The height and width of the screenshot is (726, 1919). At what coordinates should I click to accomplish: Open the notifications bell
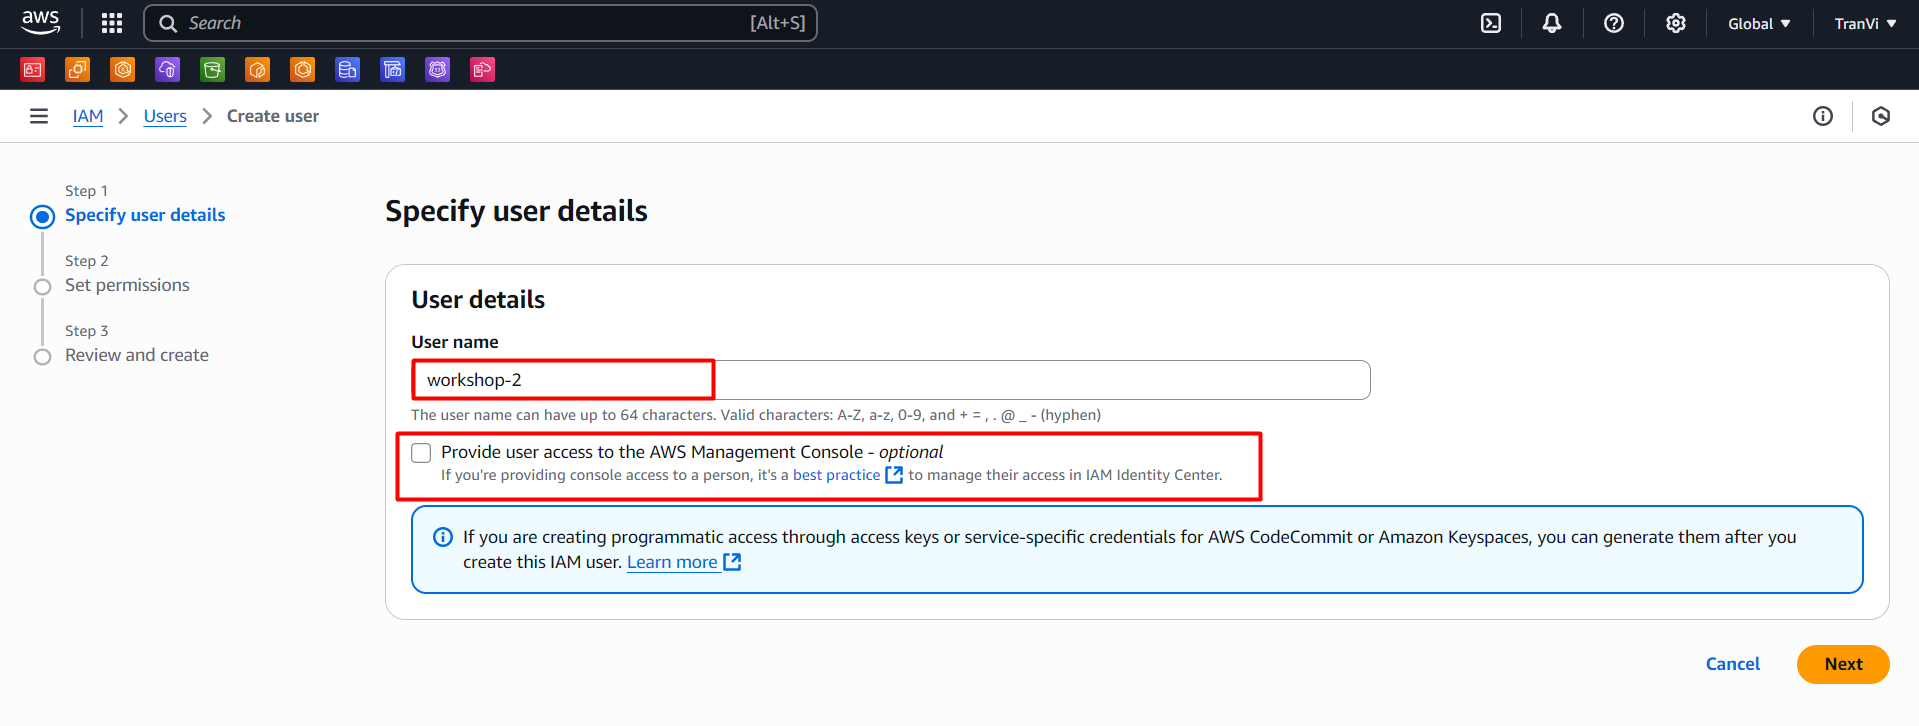coord(1551,23)
